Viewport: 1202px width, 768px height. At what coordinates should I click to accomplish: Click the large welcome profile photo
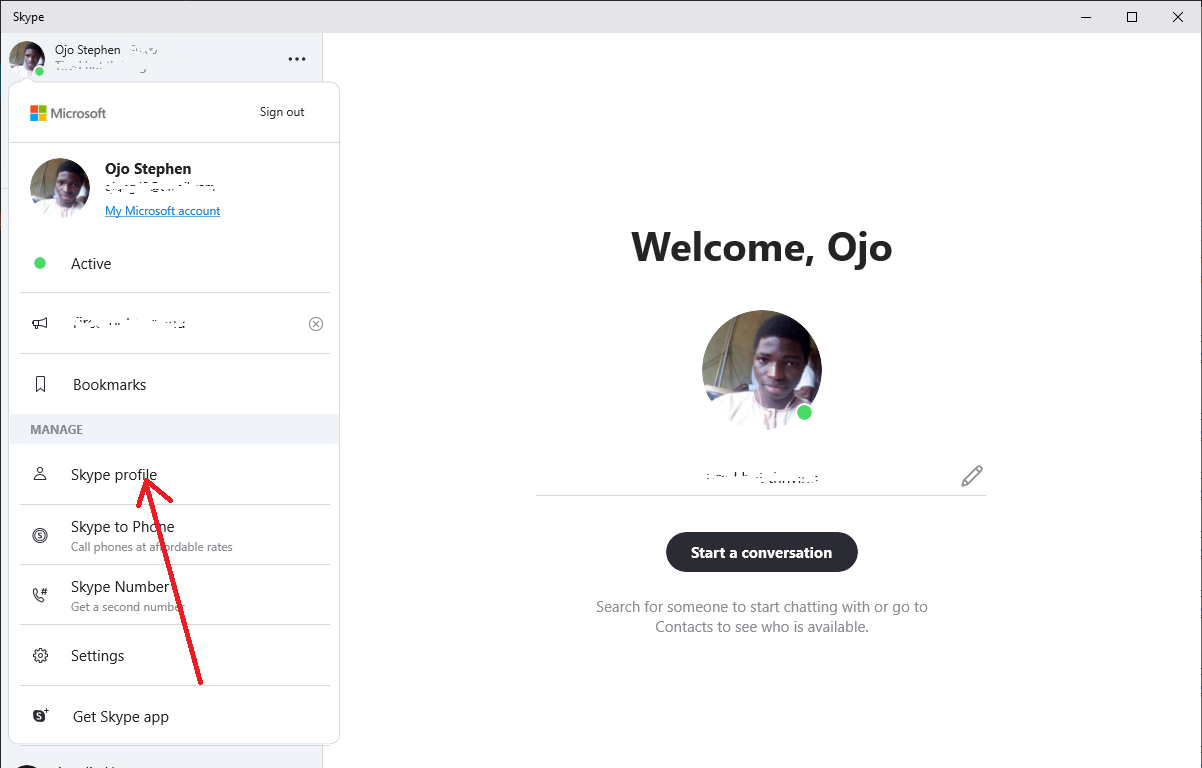click(x=762, y=370)
